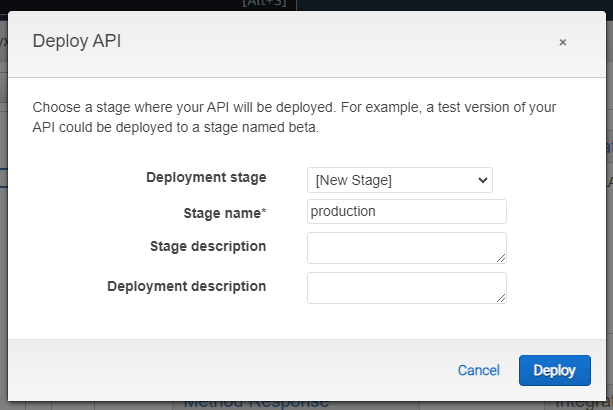Click the stage instructions paragraph text
Image resolution: width=613 pixels, height=410 pixels.
tap(294, 117)
